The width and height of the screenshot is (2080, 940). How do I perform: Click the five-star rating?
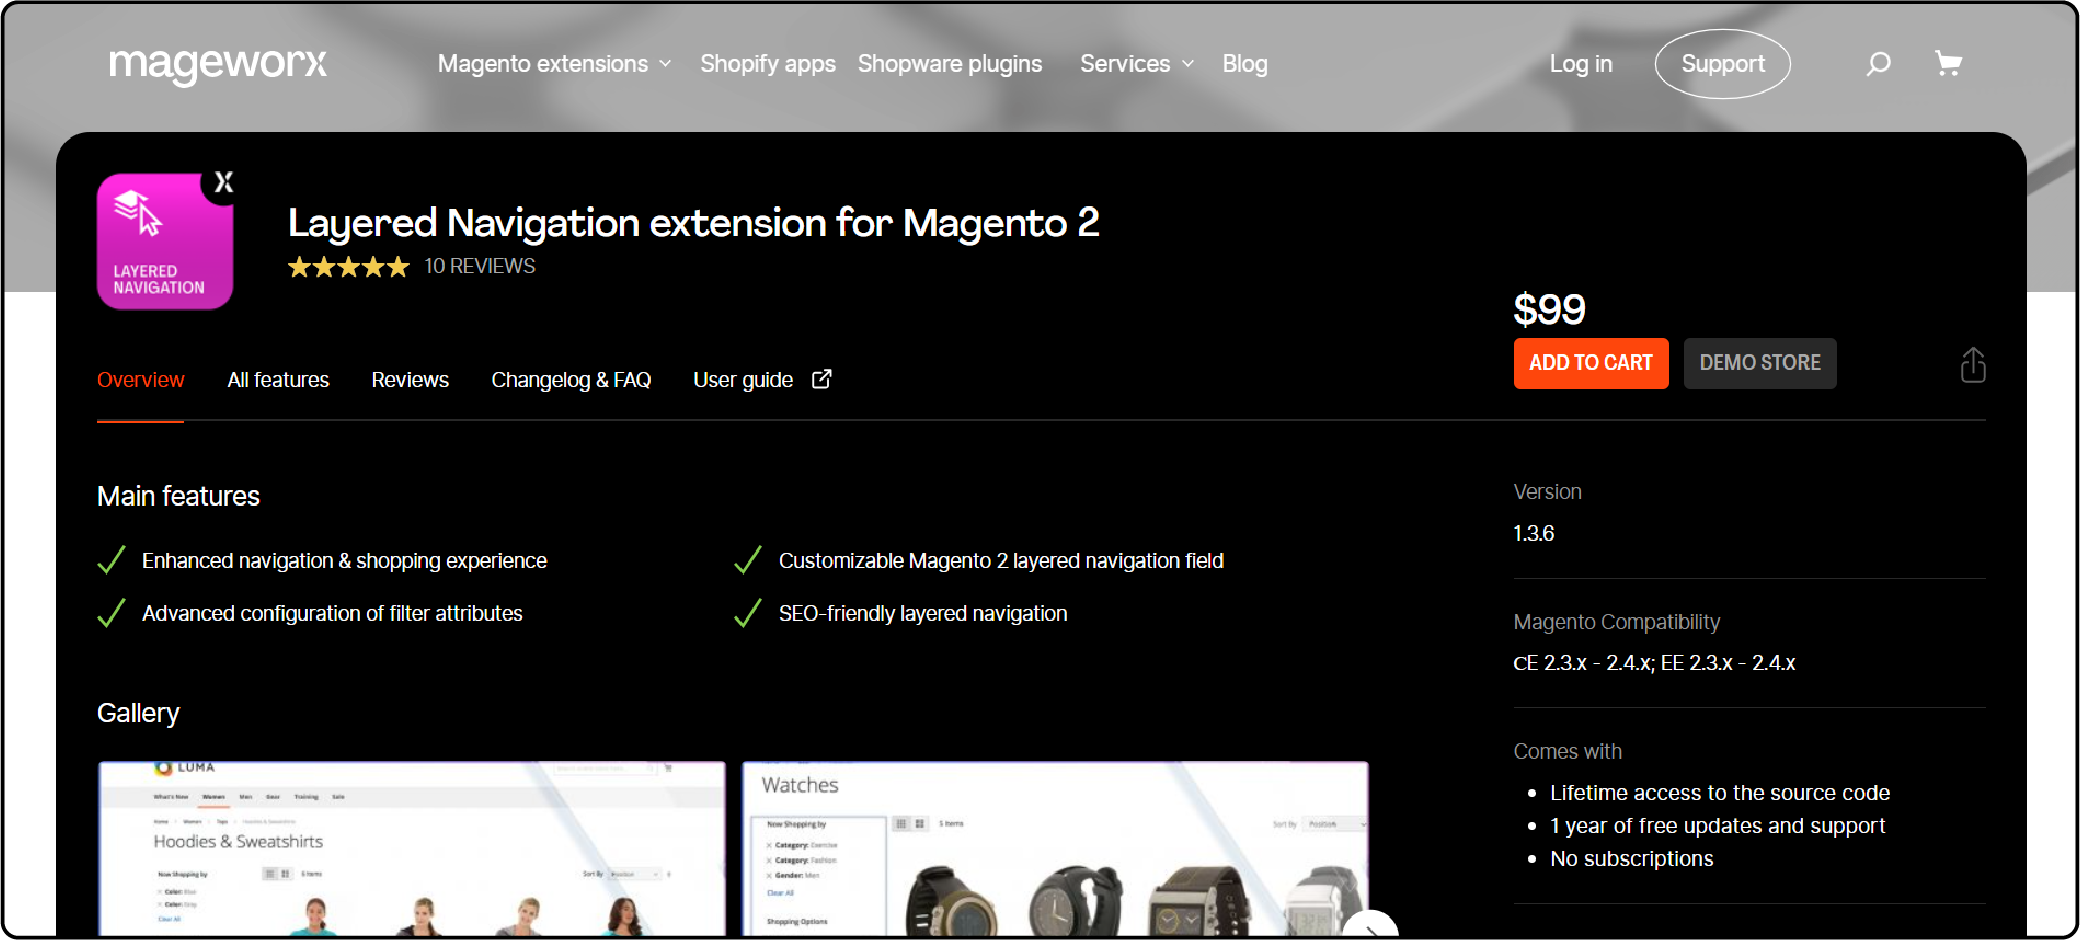(x=349, y=267)
